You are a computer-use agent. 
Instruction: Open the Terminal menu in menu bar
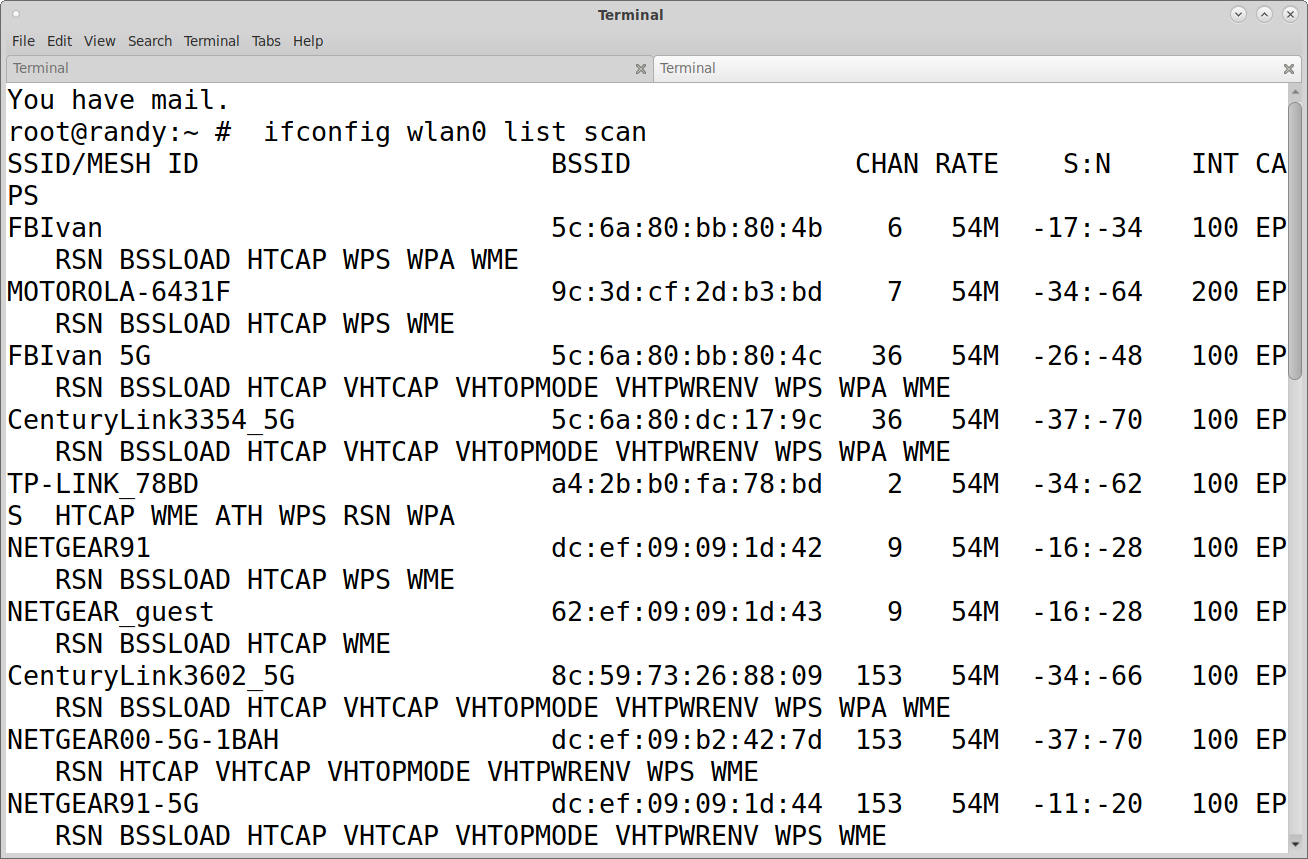pyautogui.click(x=211, y=41)
